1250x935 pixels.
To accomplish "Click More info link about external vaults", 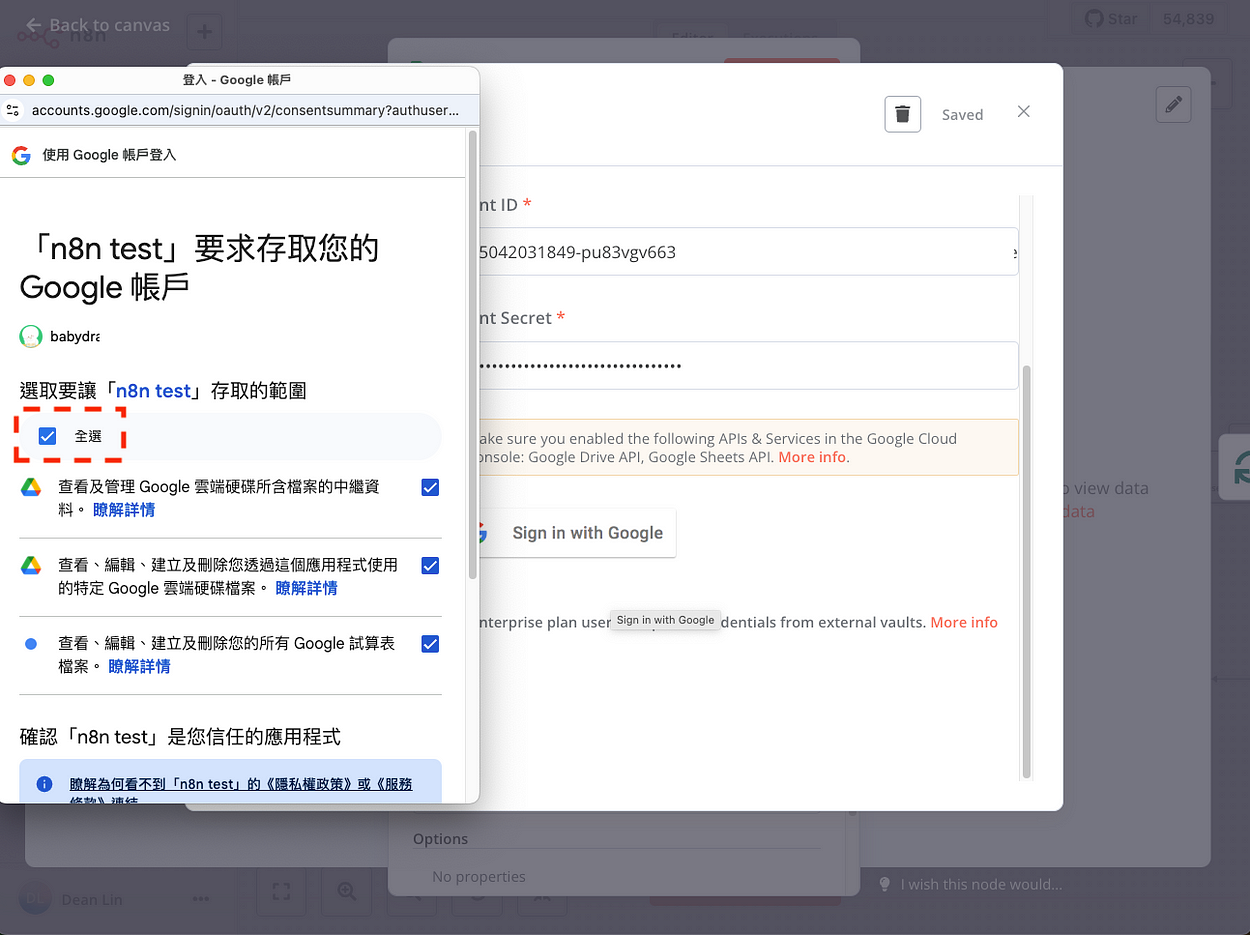I will pyautogui.click(x=964, y=622).
